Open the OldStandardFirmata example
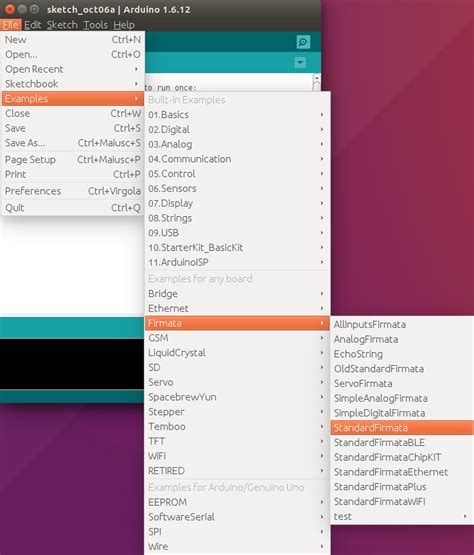This screenshot has width=474, height=555. (x=402, y=369)
